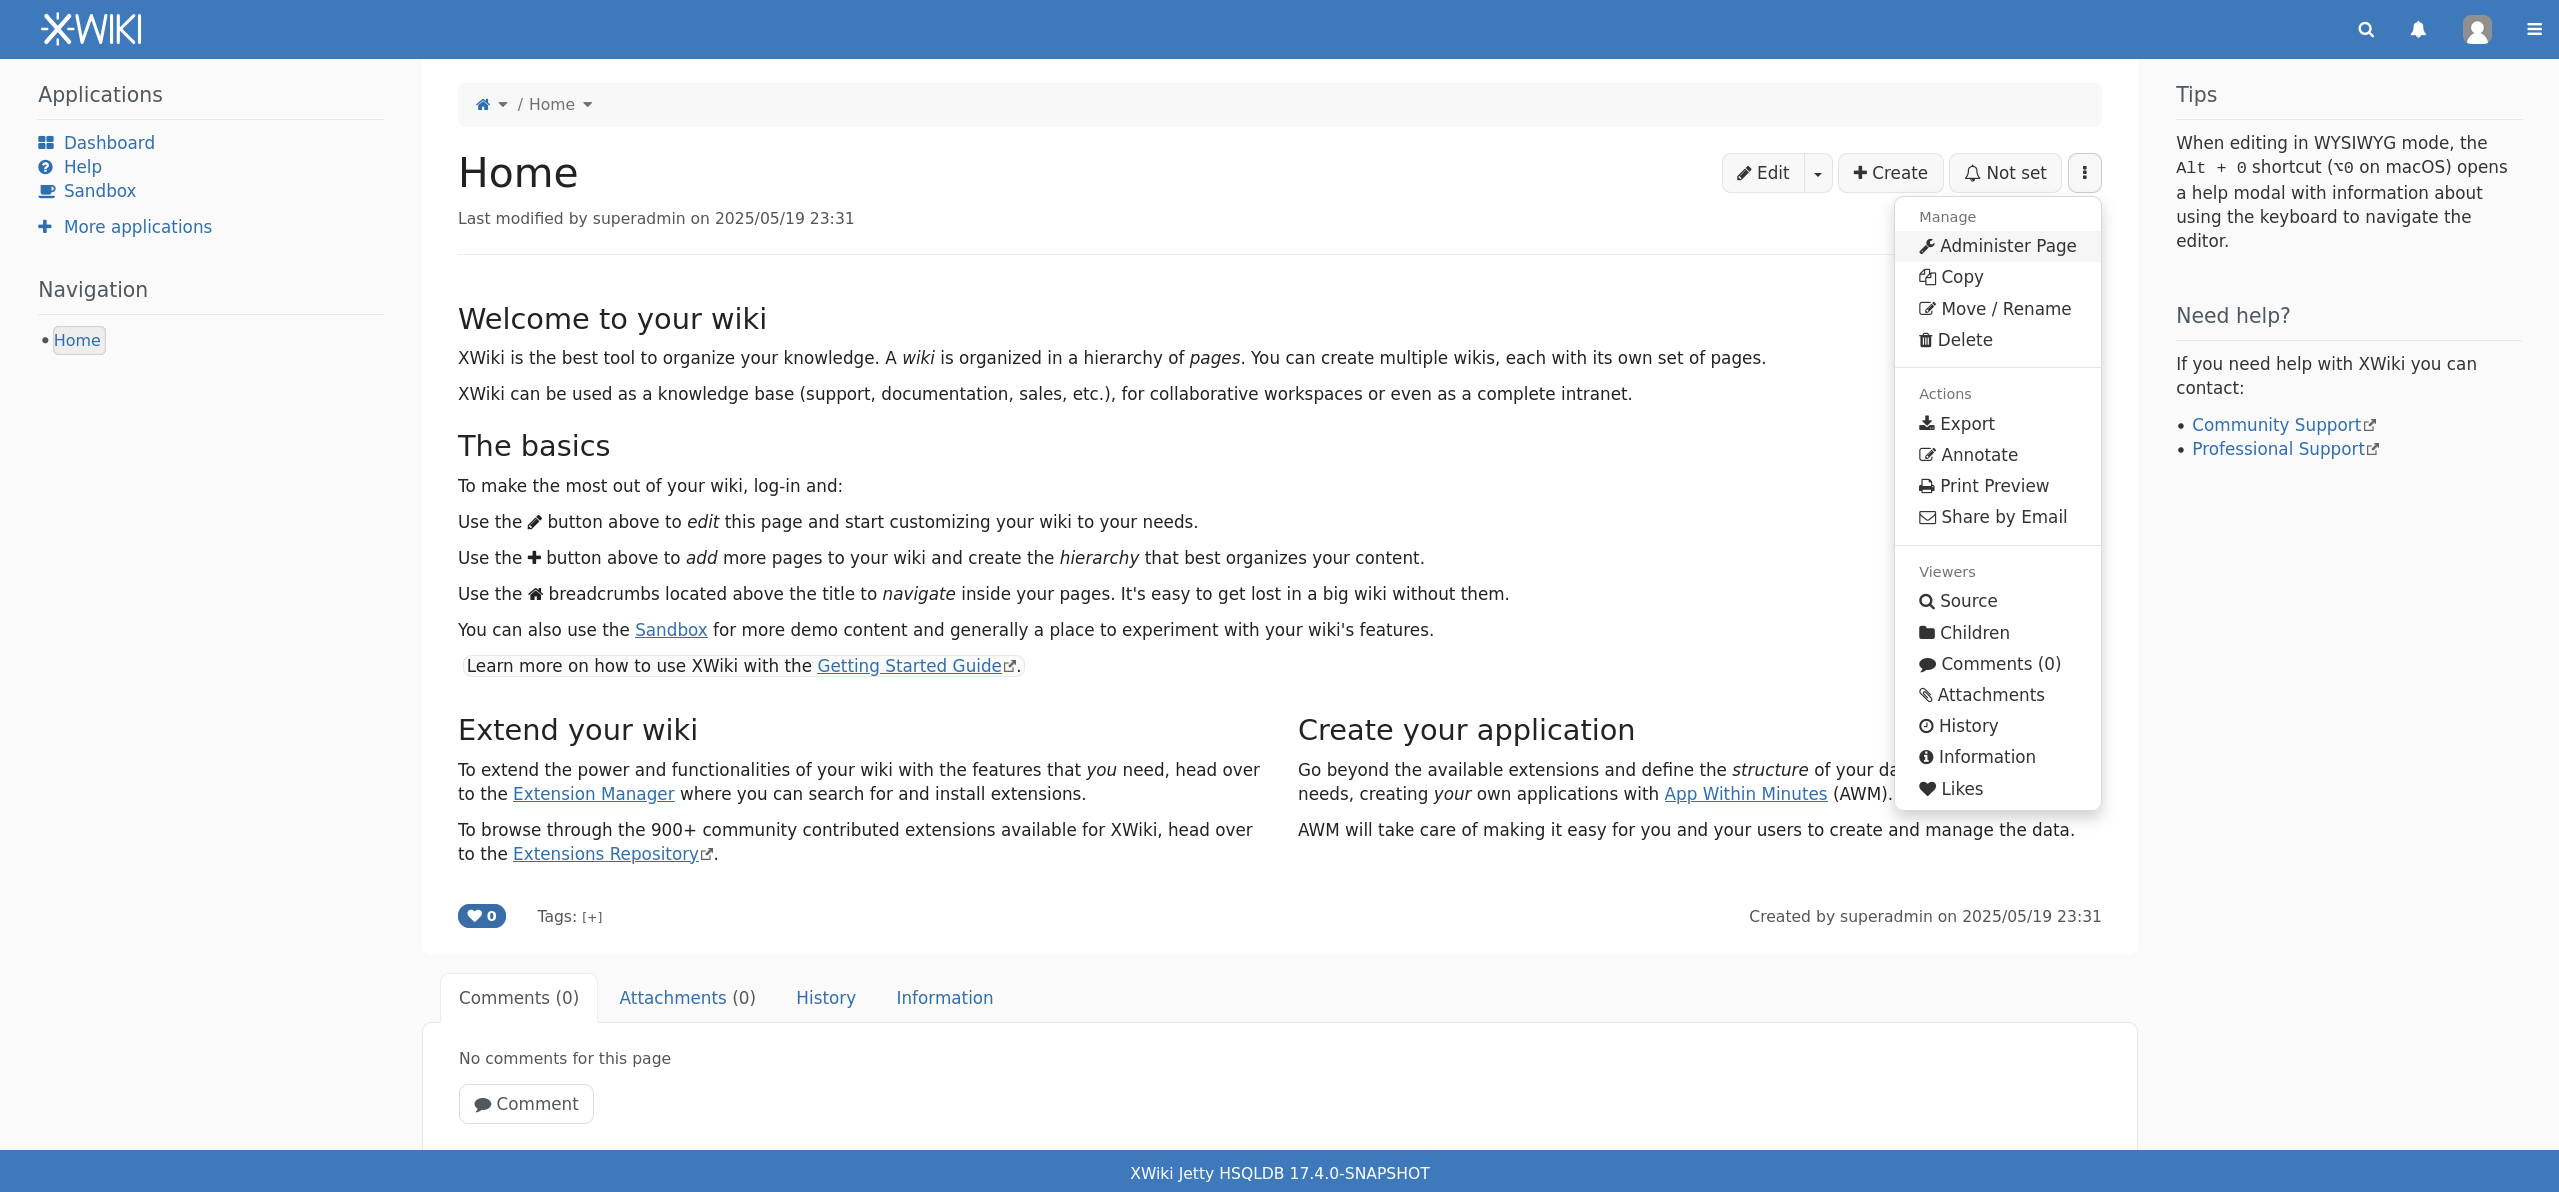Click the wrench icon beside Administer Page

pyautogui.click(x=1926, y=246)
